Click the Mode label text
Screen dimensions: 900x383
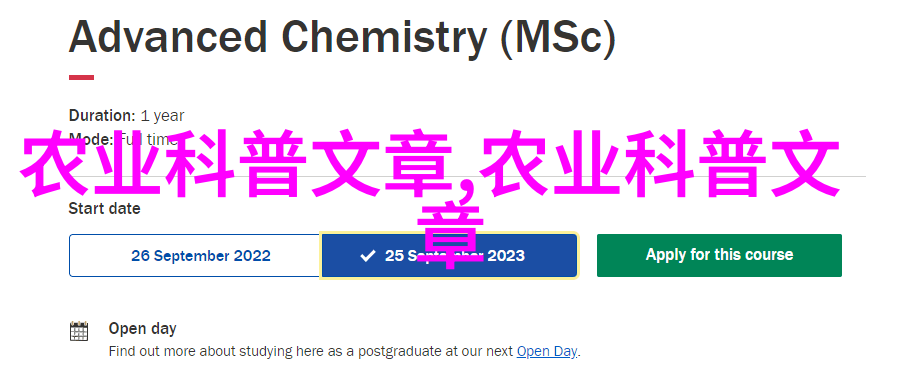[x=91, y=140]
